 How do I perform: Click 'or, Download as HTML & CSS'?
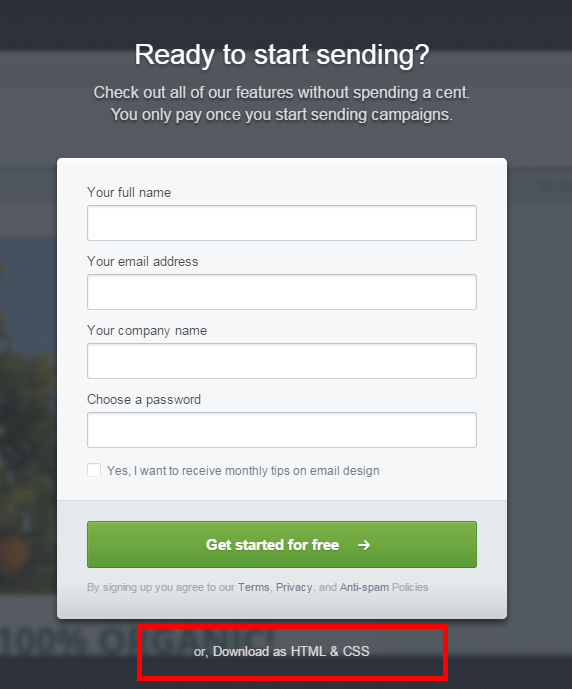(x=282, y=651)
